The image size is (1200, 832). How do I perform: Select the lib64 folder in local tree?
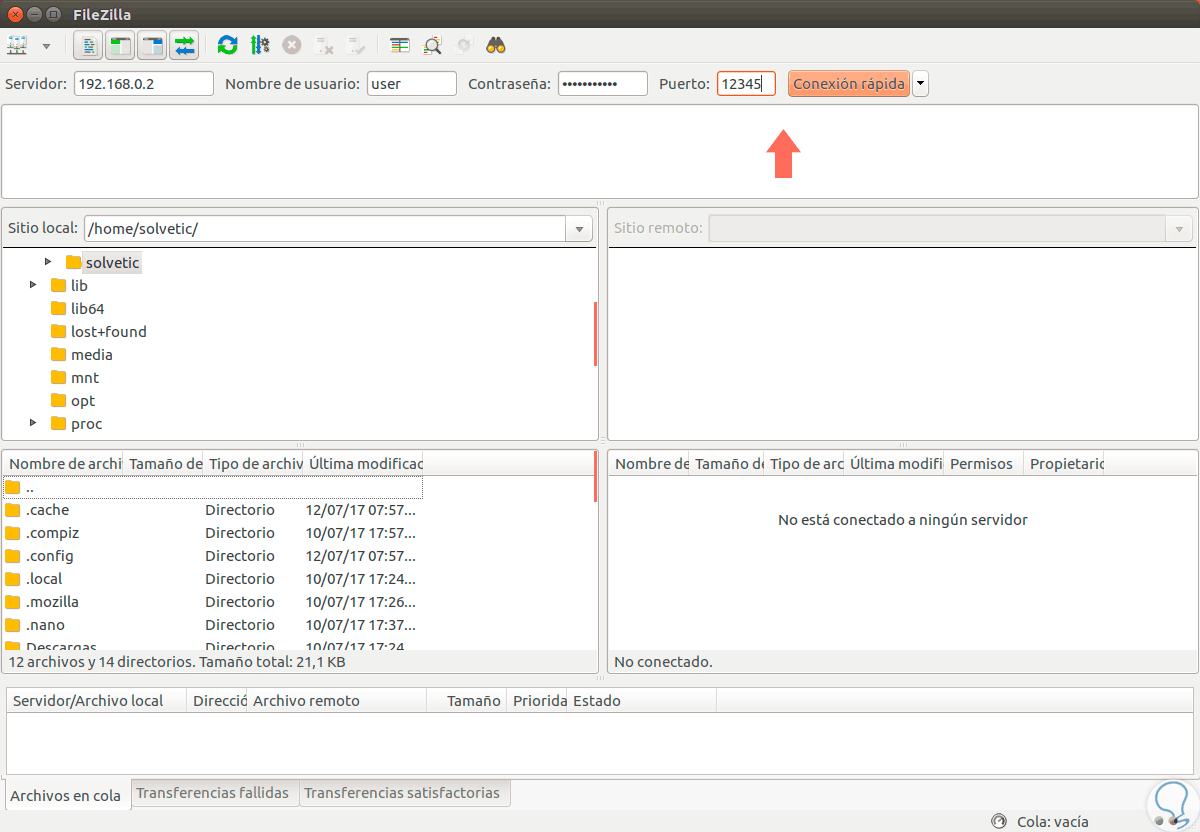[77, 308]
